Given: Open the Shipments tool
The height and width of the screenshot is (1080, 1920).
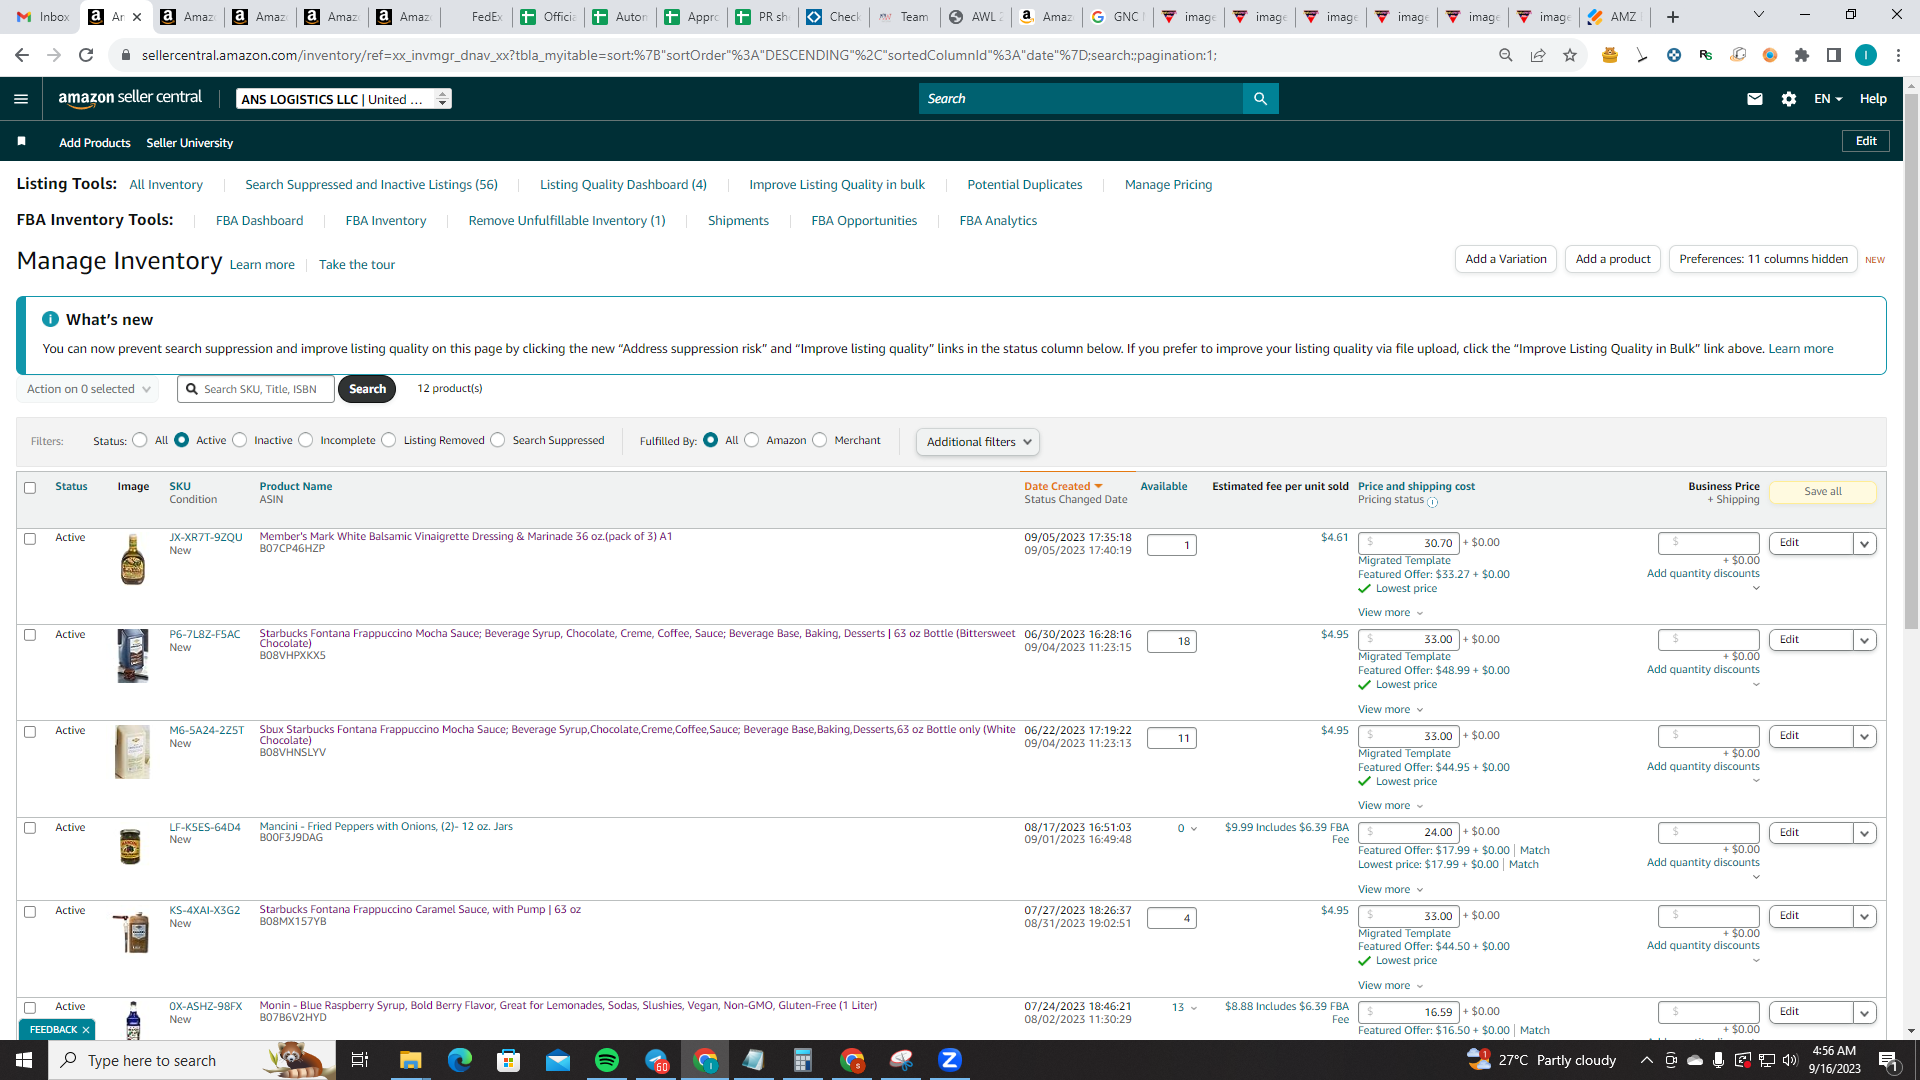Looking at the screenshot, I should click(738, 221).
